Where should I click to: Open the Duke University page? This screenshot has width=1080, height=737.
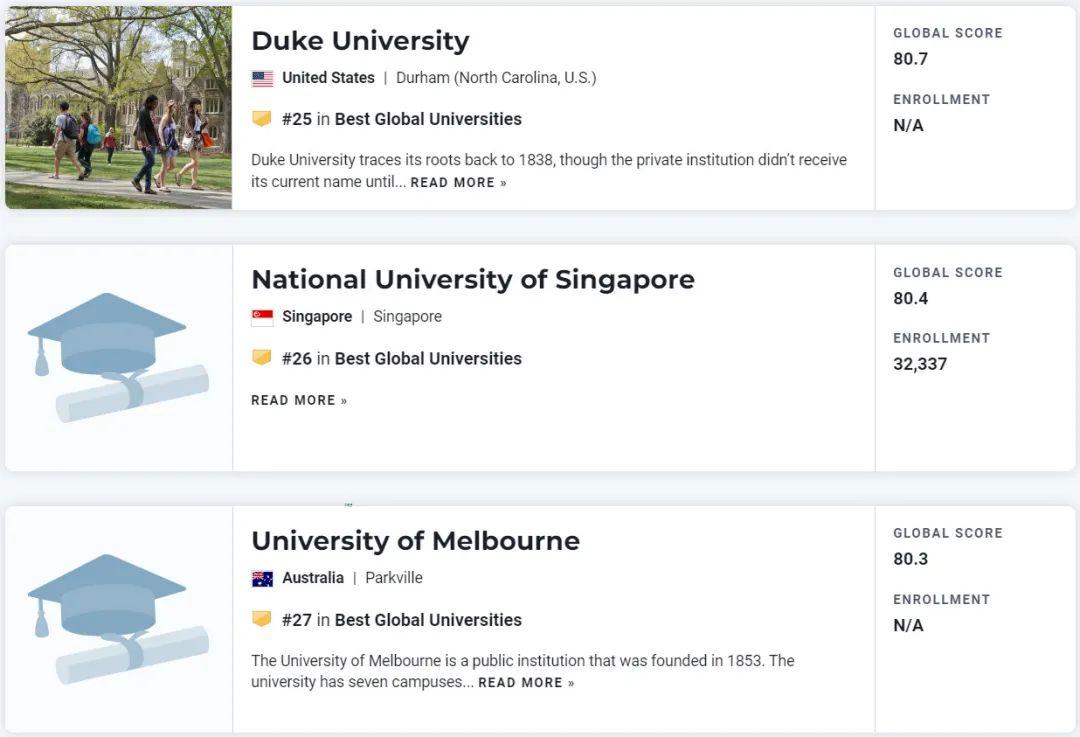tap(360, 41)
